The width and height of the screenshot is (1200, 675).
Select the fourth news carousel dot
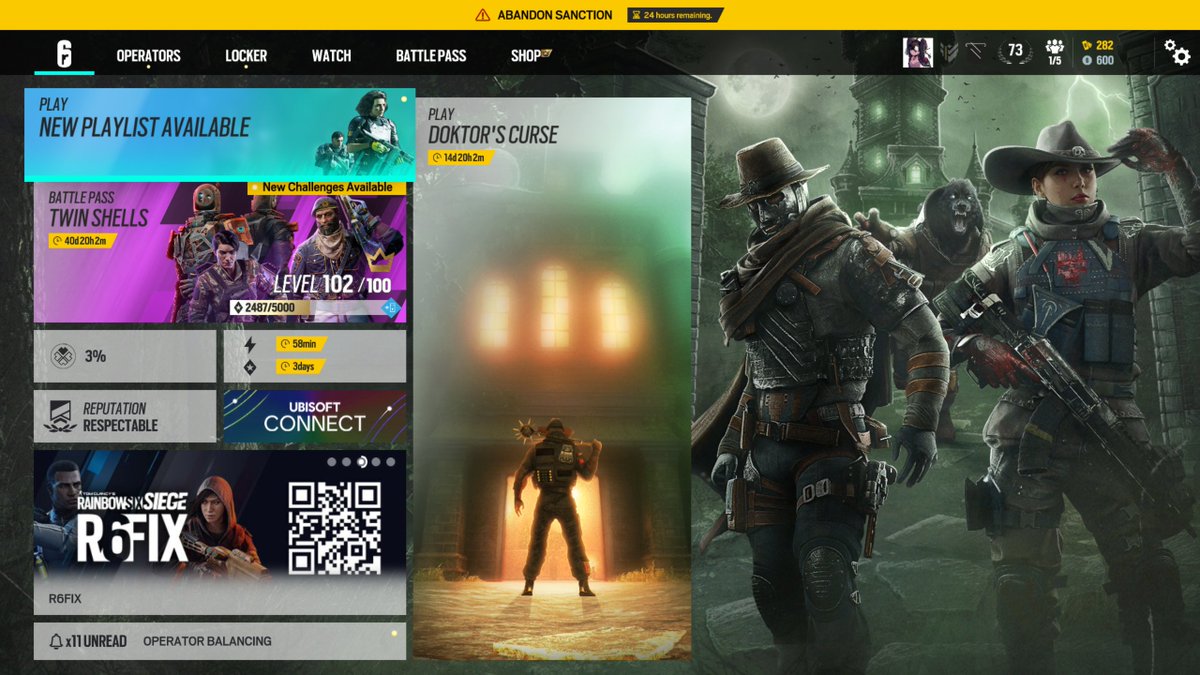pyautogui.click(x=378, y=462)
